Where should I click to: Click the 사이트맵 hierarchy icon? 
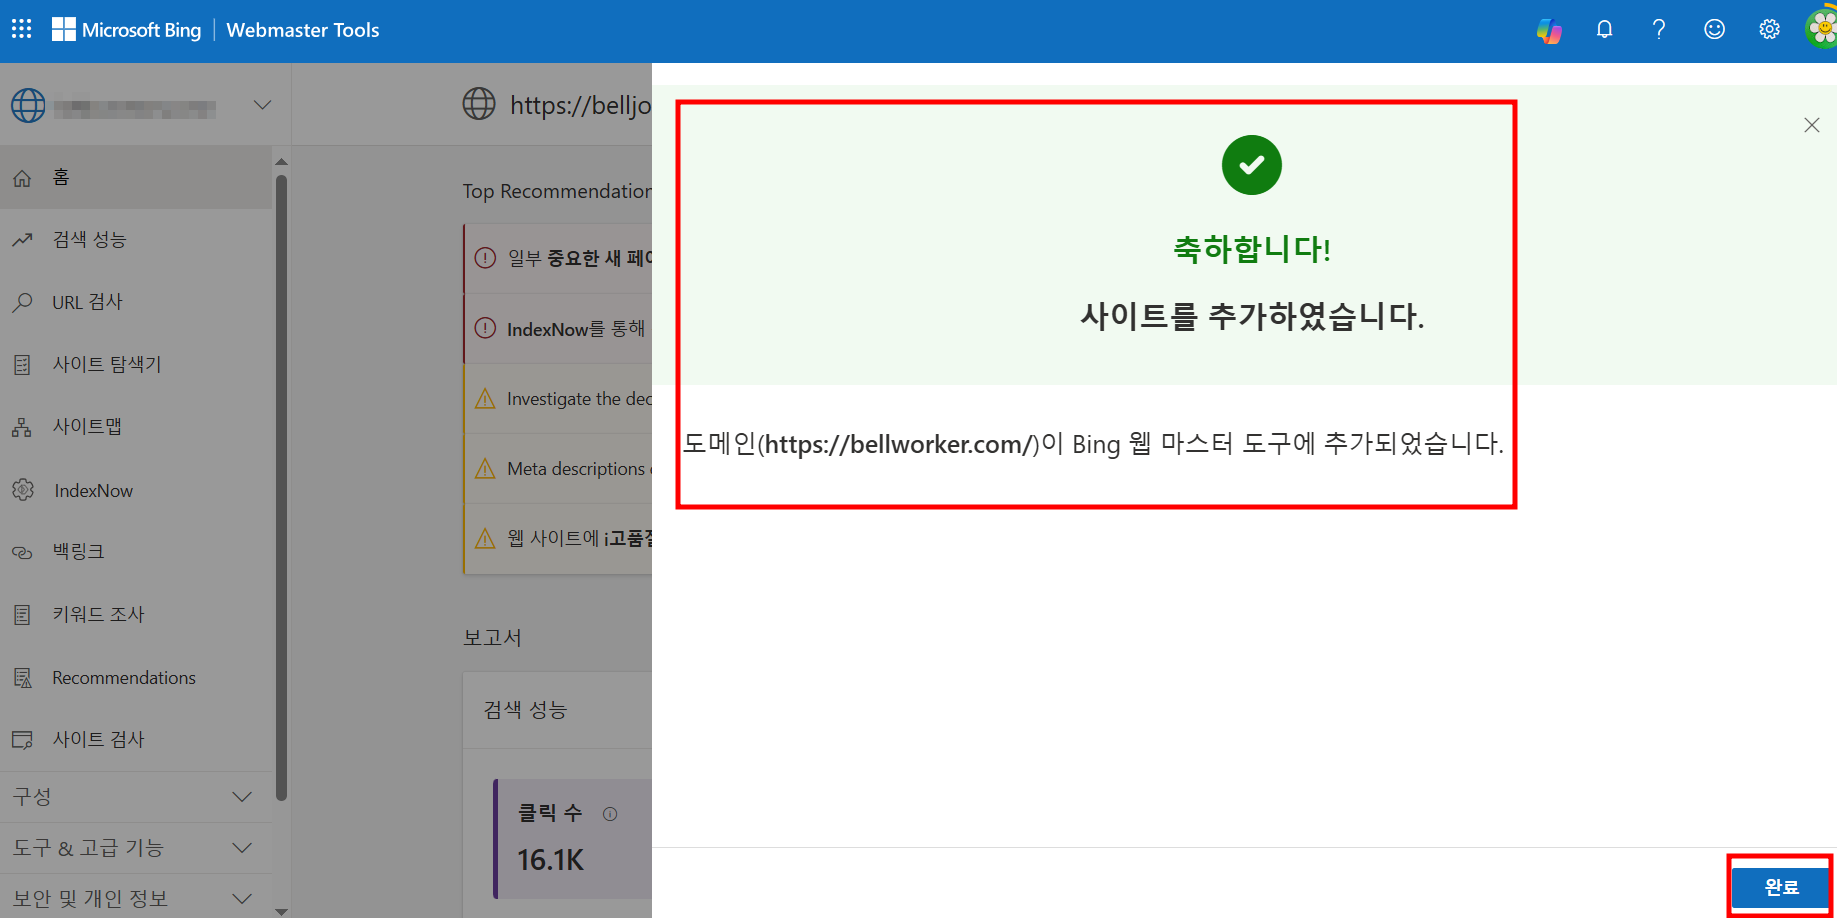(22, 428)
